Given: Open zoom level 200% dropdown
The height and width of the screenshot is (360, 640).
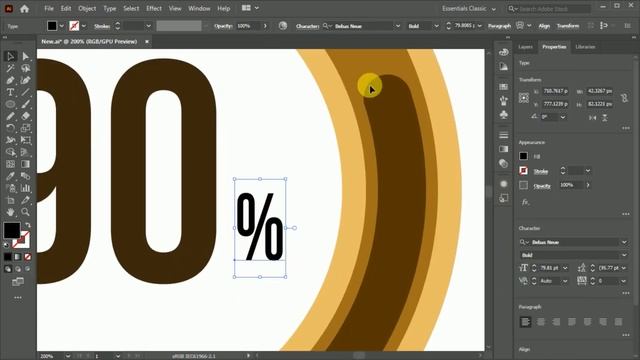Looking at the screenshot, I should point(68,356).
